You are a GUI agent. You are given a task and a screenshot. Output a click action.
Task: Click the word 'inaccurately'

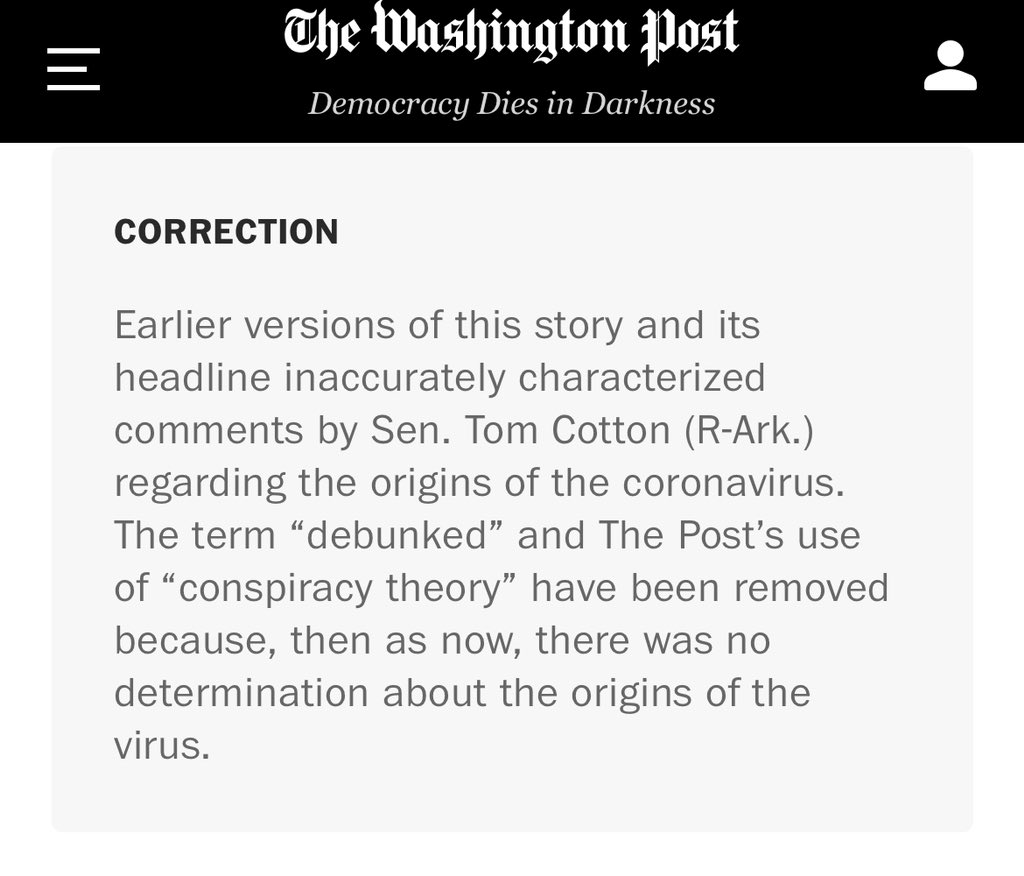tap(394, 379)
